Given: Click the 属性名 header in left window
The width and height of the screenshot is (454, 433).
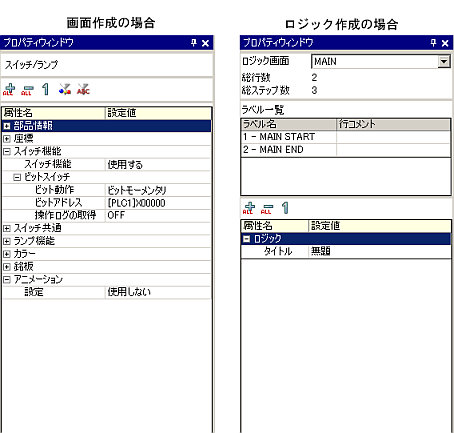Looking at the screenshot, I should click(53, 113).
